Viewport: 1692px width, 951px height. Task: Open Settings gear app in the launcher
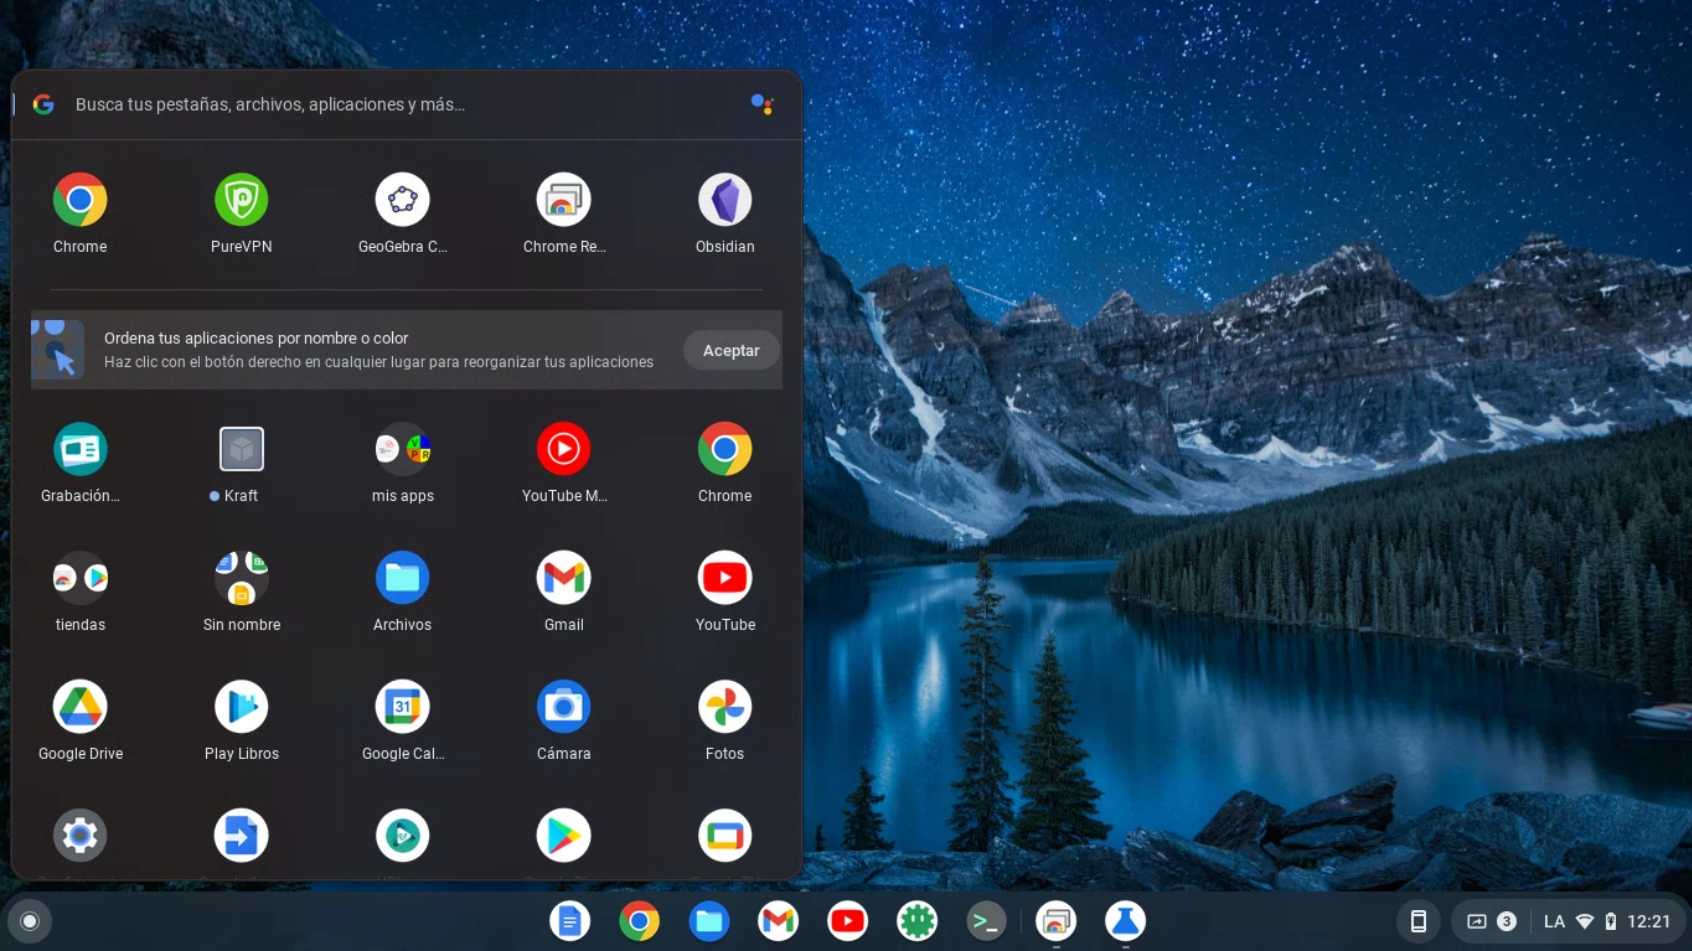click(x=80, y=835)
